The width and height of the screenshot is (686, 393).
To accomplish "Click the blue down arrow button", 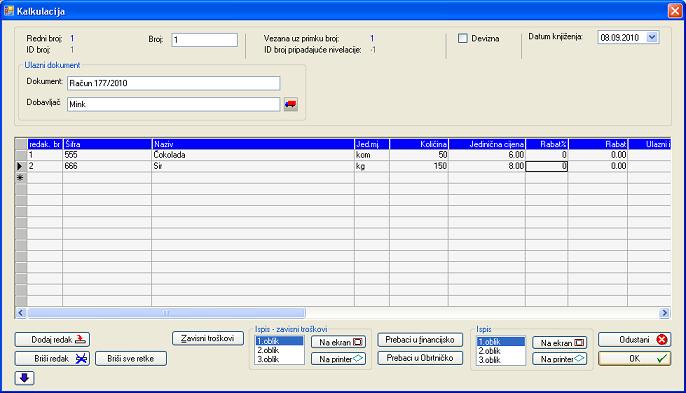I will [24, 378].
